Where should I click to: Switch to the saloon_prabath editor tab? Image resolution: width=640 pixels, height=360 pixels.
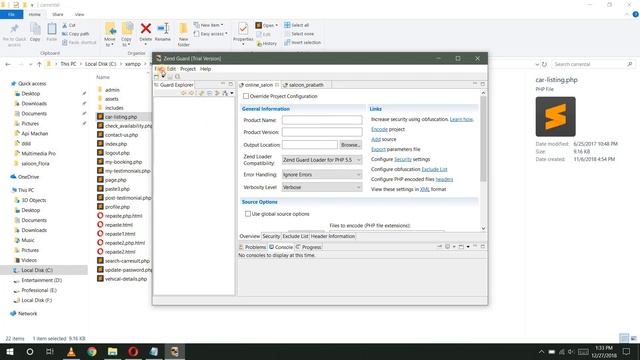306,85
